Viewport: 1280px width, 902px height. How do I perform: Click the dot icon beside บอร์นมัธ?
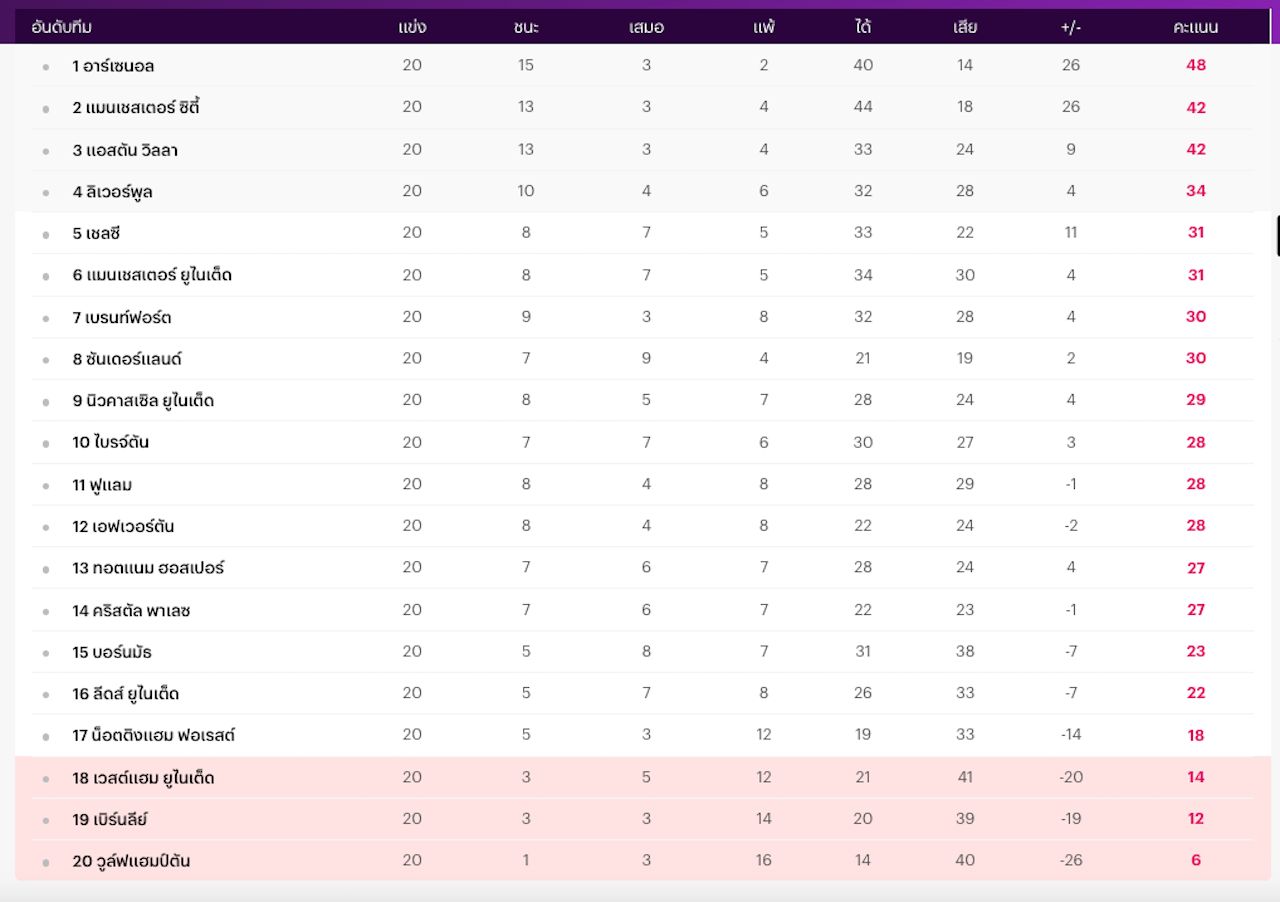pyautogui.click(x=46, y=654)
